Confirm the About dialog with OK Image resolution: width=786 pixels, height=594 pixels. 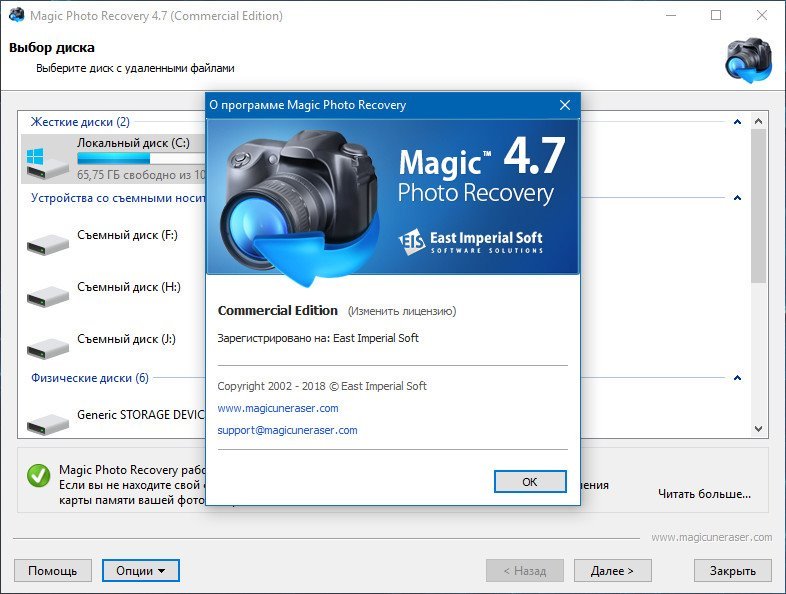(x=530, y=482)
